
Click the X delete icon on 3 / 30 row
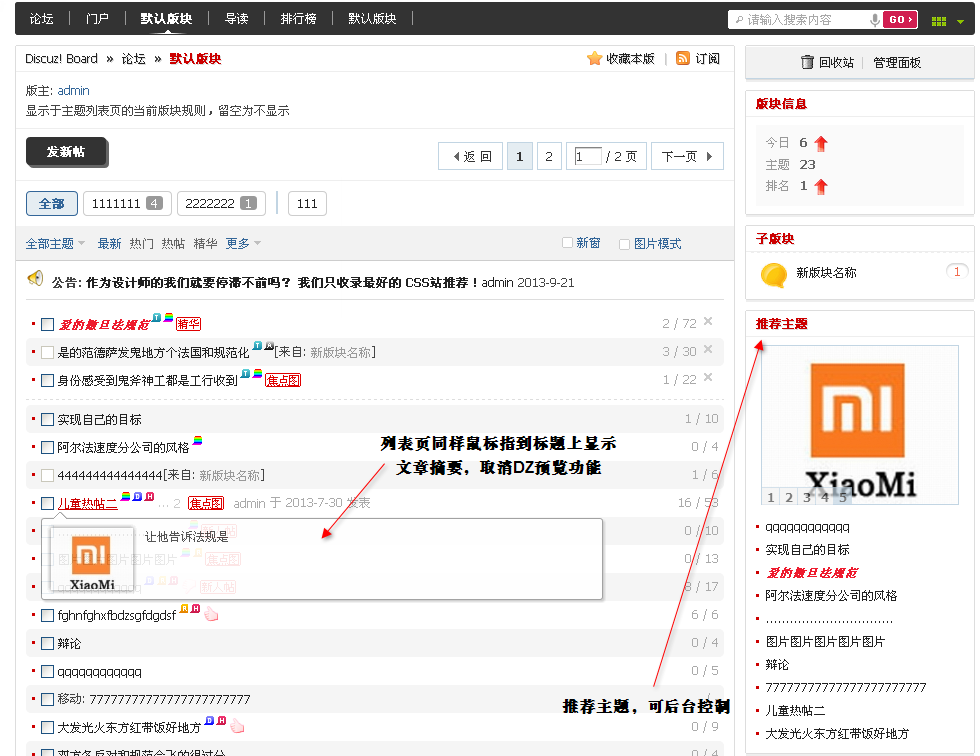coord(708,349)
